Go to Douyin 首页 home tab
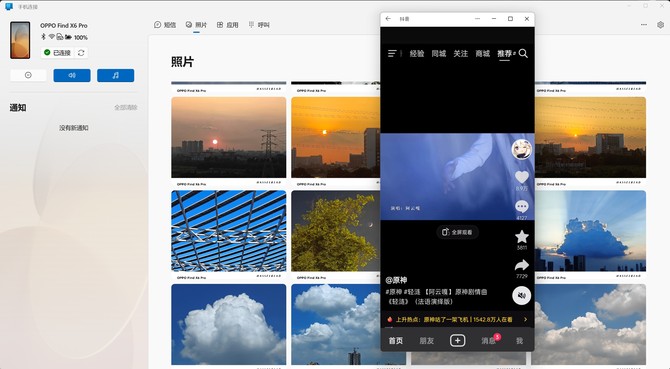 click(396, 340)
